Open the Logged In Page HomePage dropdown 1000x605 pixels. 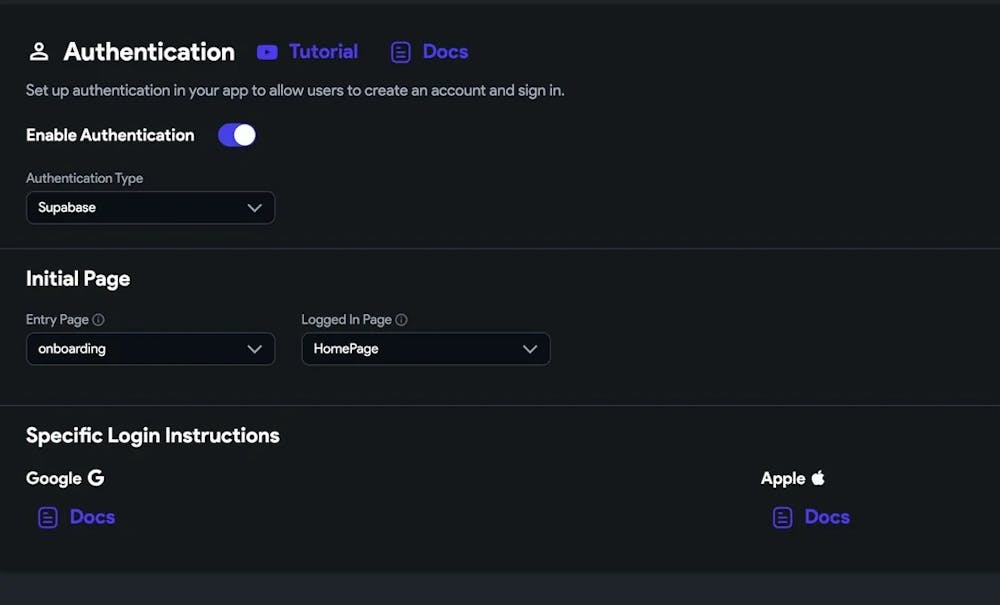(x=426, y=349)
